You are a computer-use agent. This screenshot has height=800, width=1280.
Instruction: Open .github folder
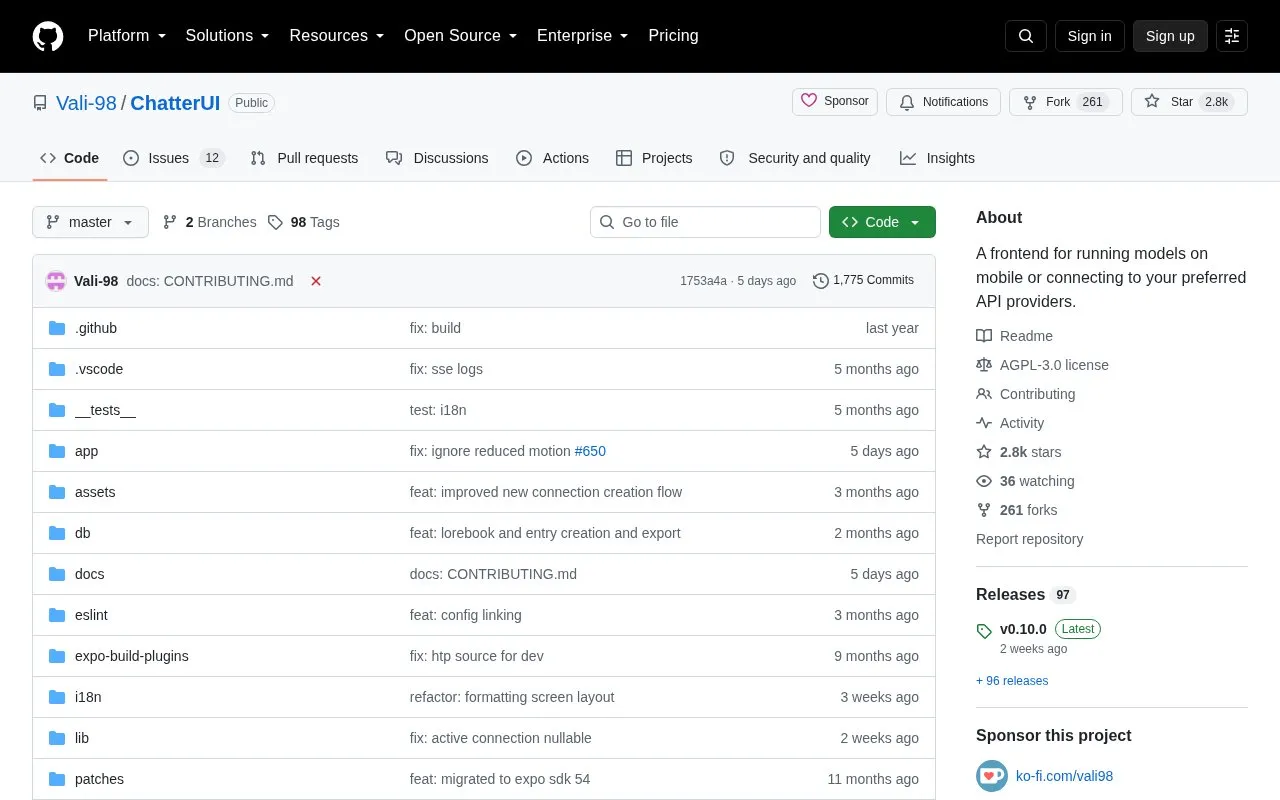[96, 328]
